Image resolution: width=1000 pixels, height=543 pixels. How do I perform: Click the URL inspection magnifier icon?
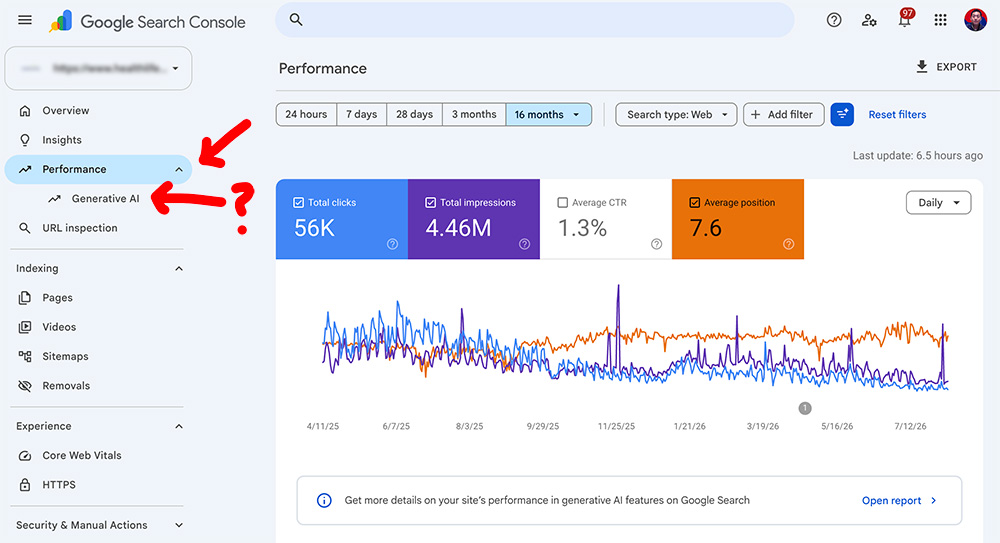click(25, 228)
